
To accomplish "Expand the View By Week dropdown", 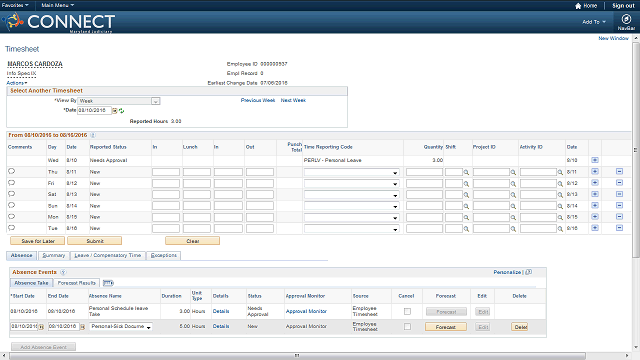I will (x=156, y=101).
